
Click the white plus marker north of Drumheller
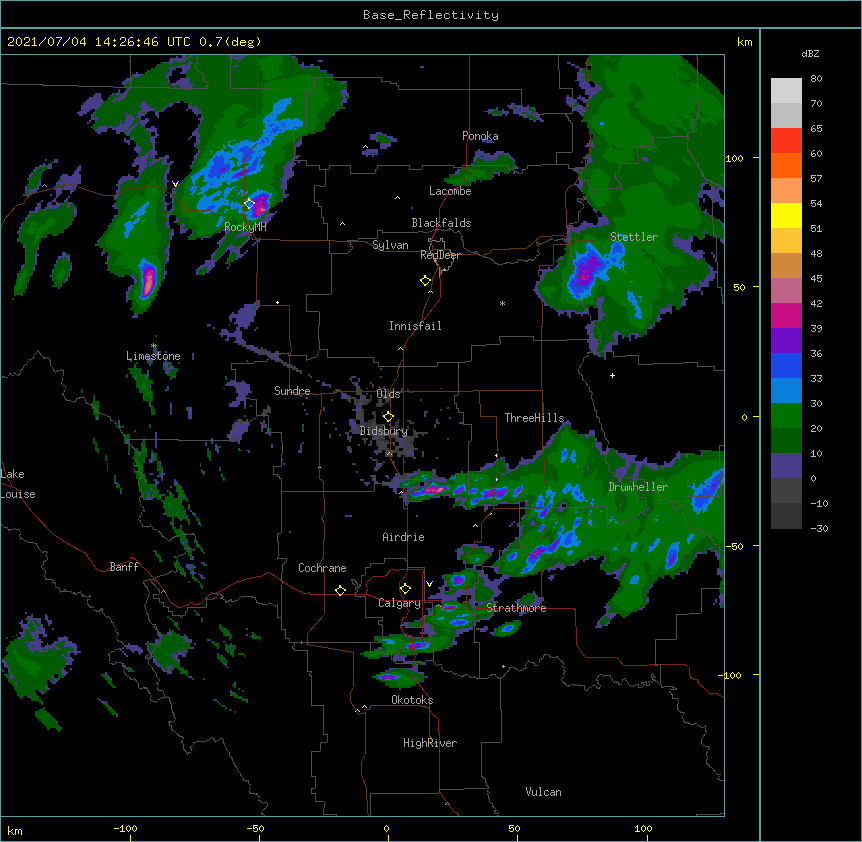[612, 375]
